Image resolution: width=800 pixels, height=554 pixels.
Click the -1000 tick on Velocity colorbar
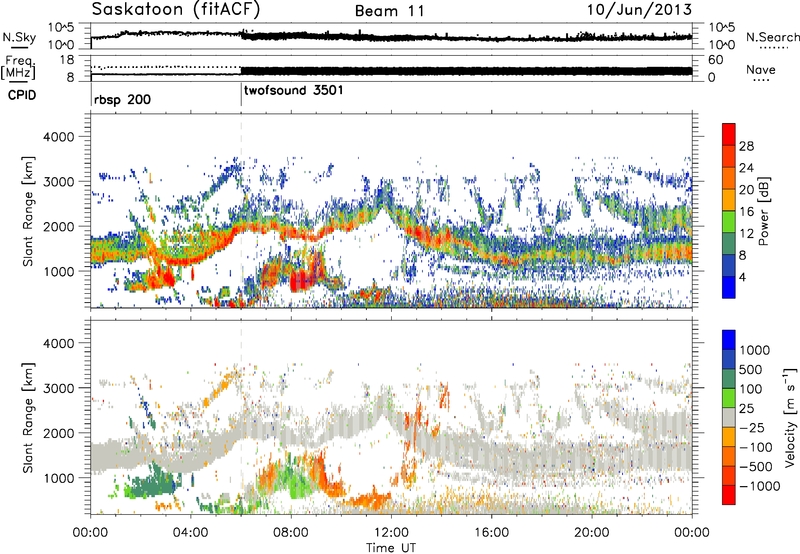(760, 486)
